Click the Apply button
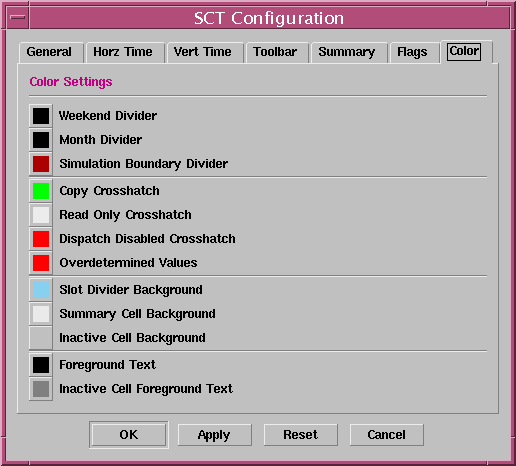The height and width of the screenshot is (466, 516). (214, 435)
